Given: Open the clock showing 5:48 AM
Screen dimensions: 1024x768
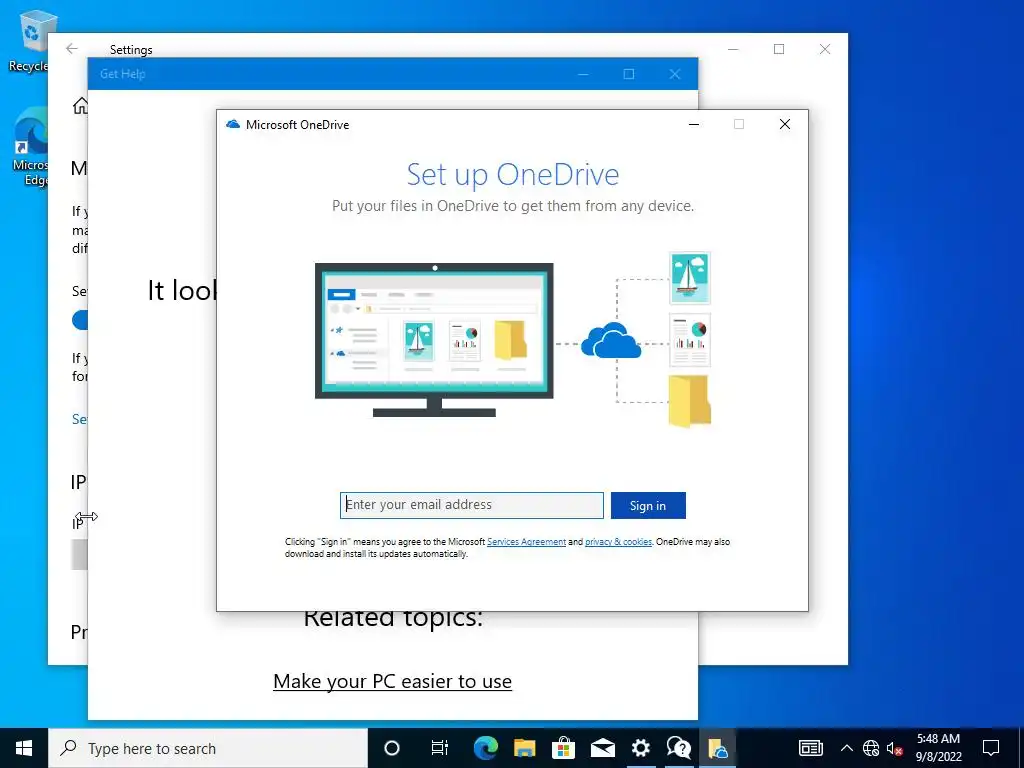Looking at the screenshot, I should tap(938, 748).
